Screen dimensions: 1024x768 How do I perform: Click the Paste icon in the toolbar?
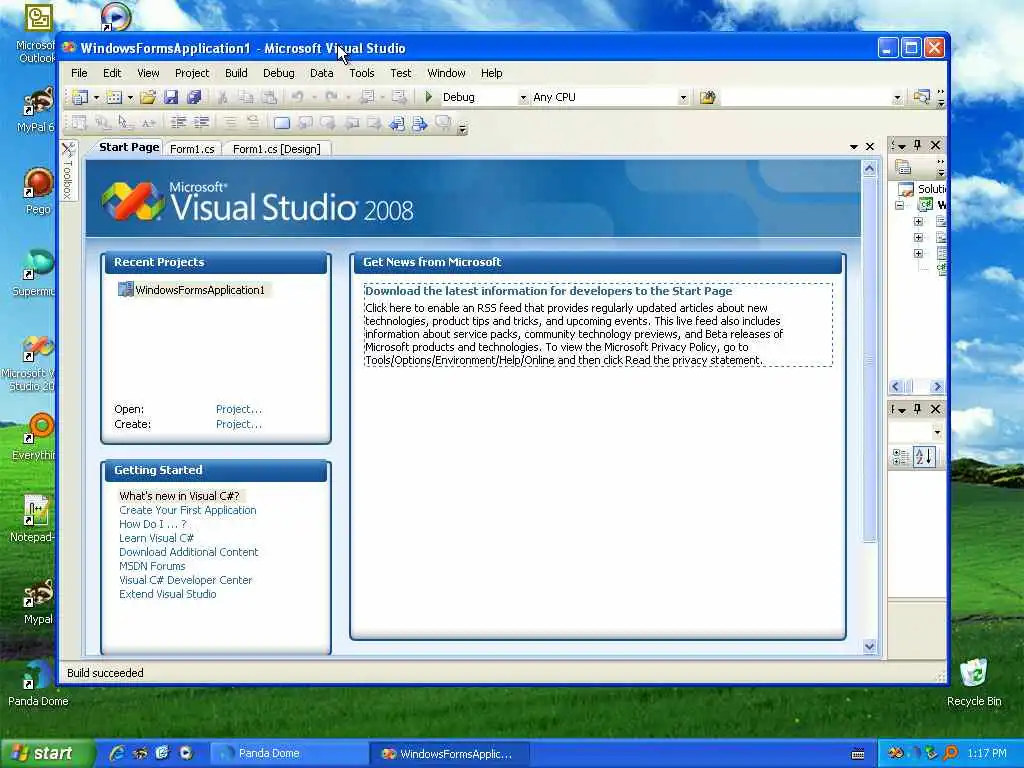[x=268, y=97]
